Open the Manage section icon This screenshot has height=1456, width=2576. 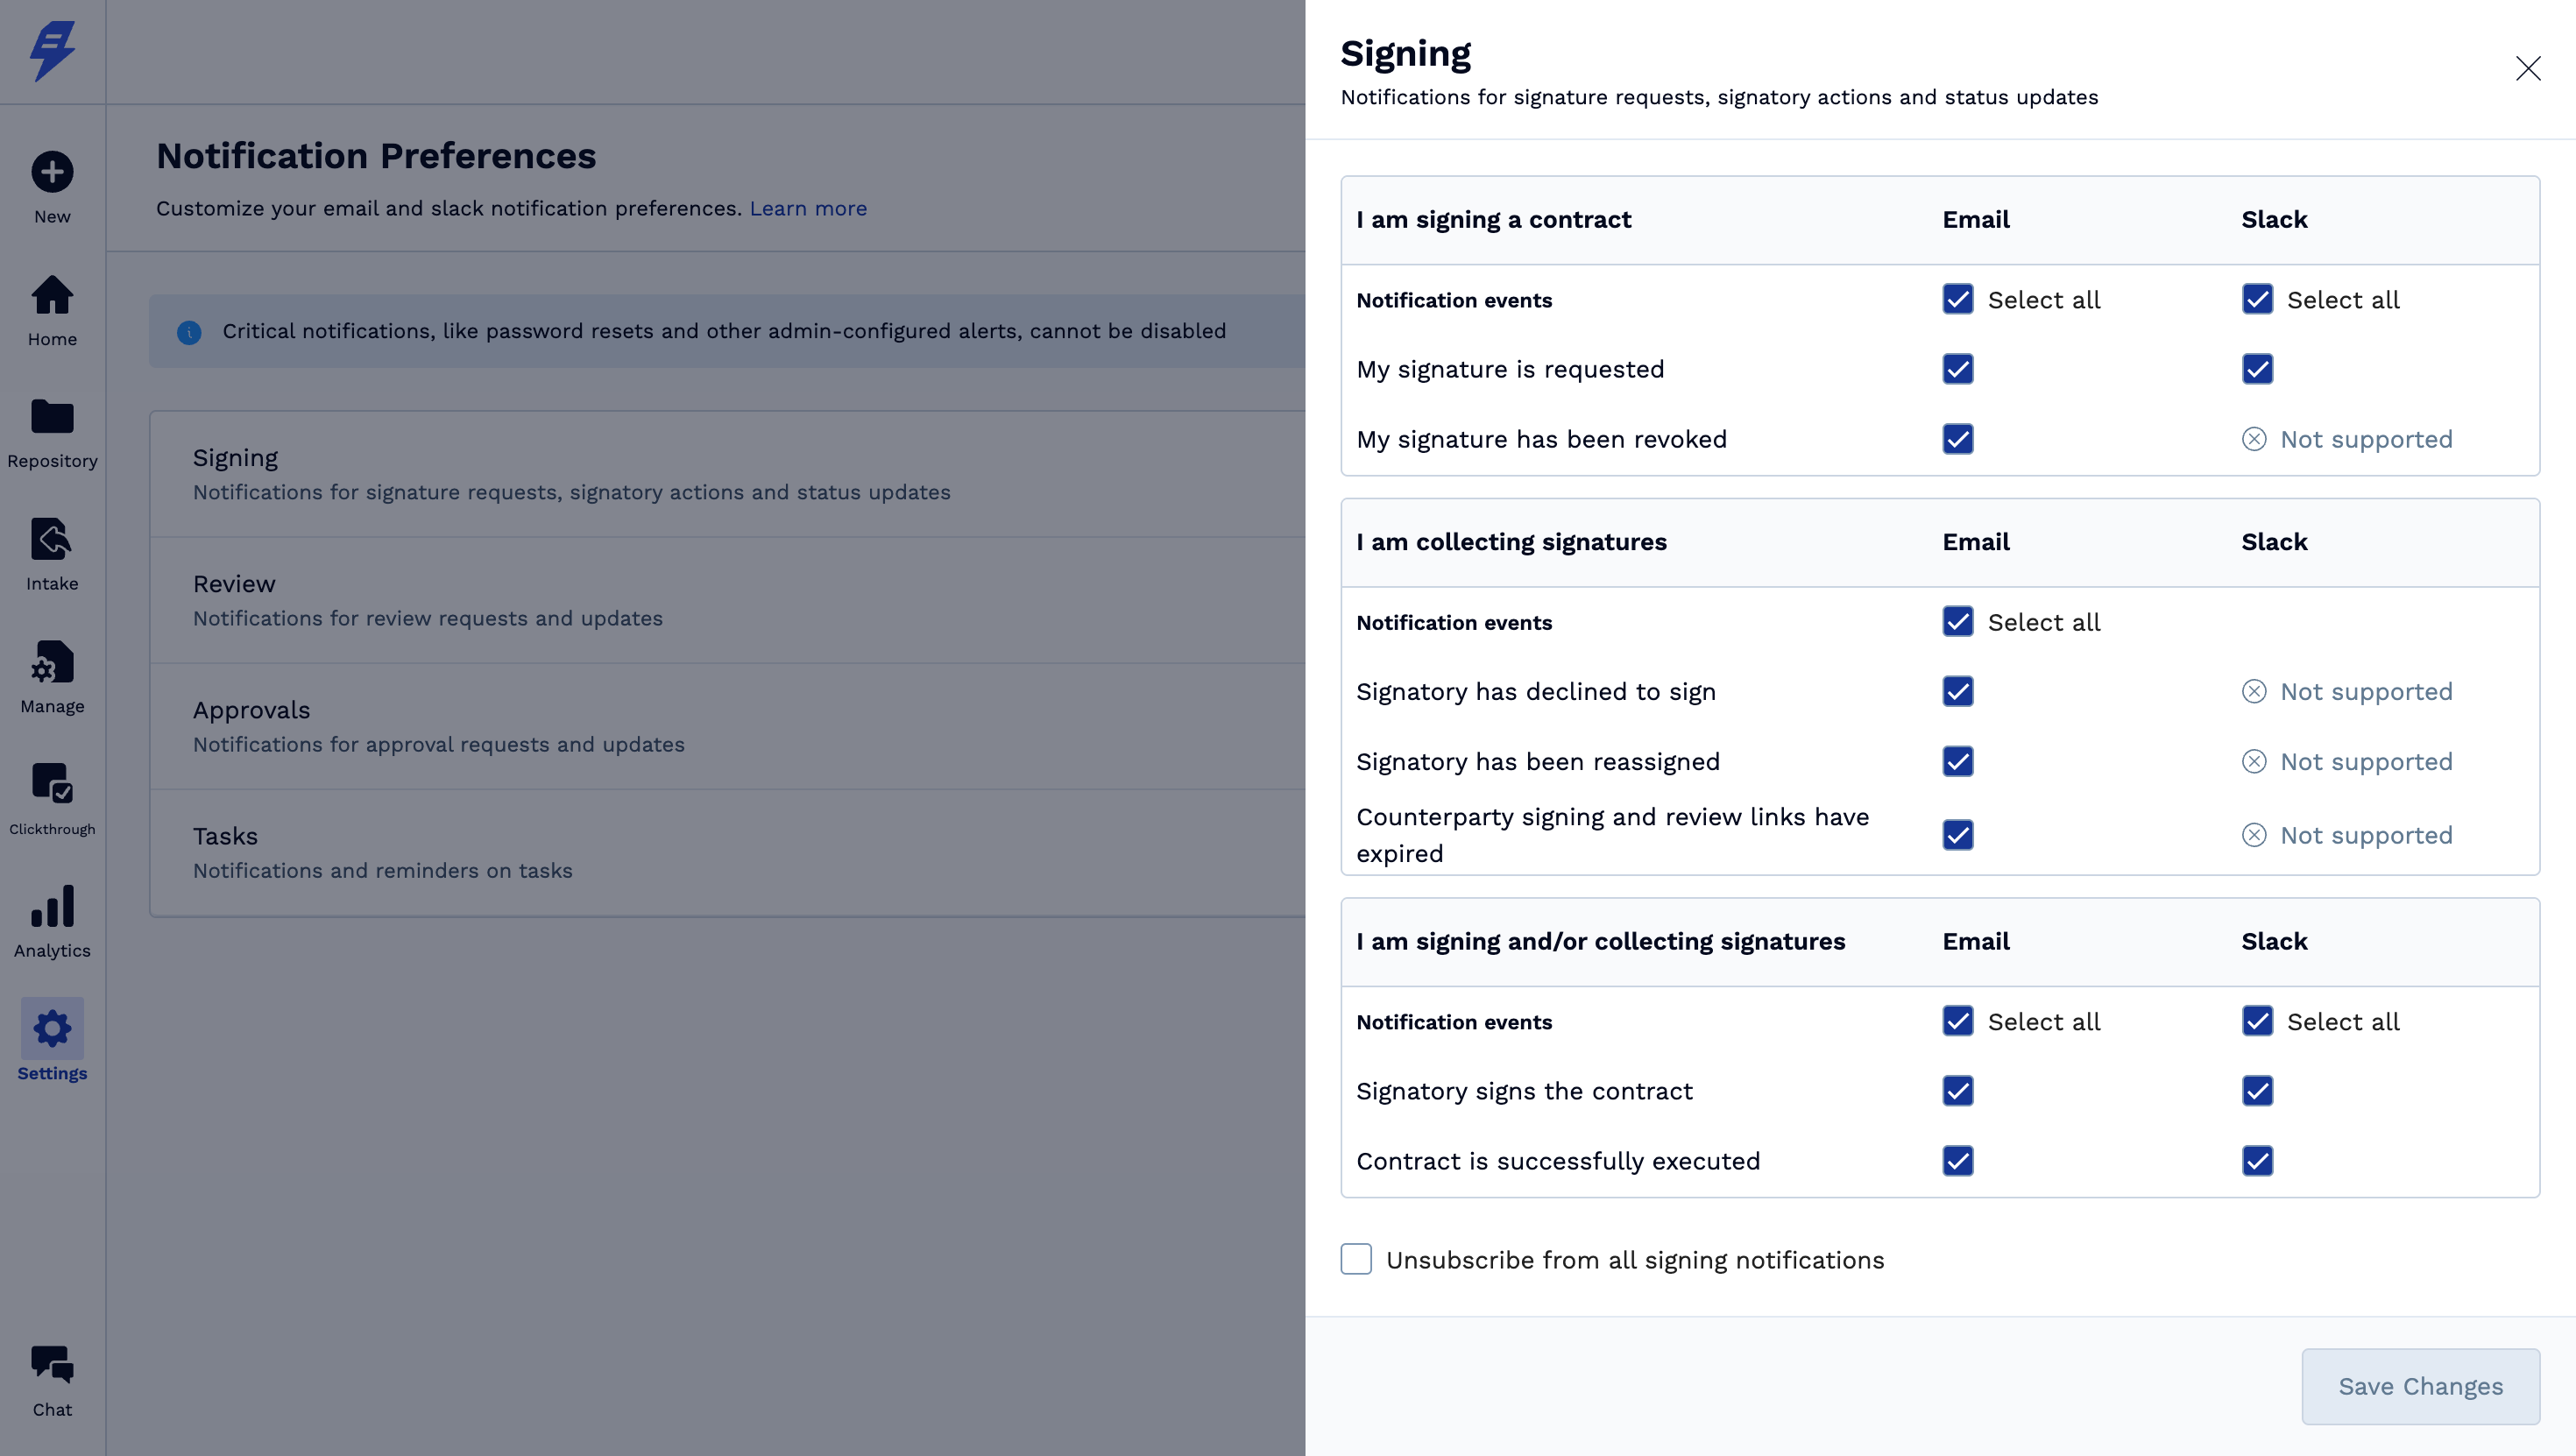[x=52, y=663]
